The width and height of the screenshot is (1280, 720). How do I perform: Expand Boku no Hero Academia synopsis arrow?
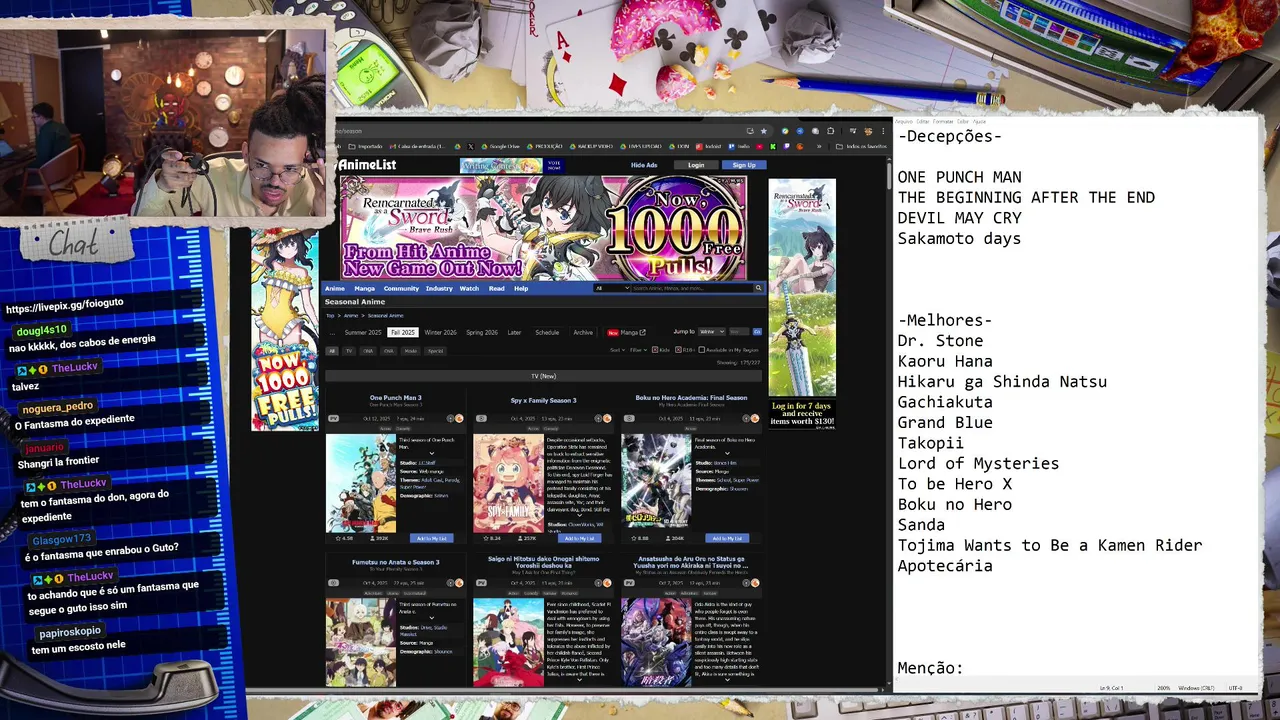tap(727, 453)
